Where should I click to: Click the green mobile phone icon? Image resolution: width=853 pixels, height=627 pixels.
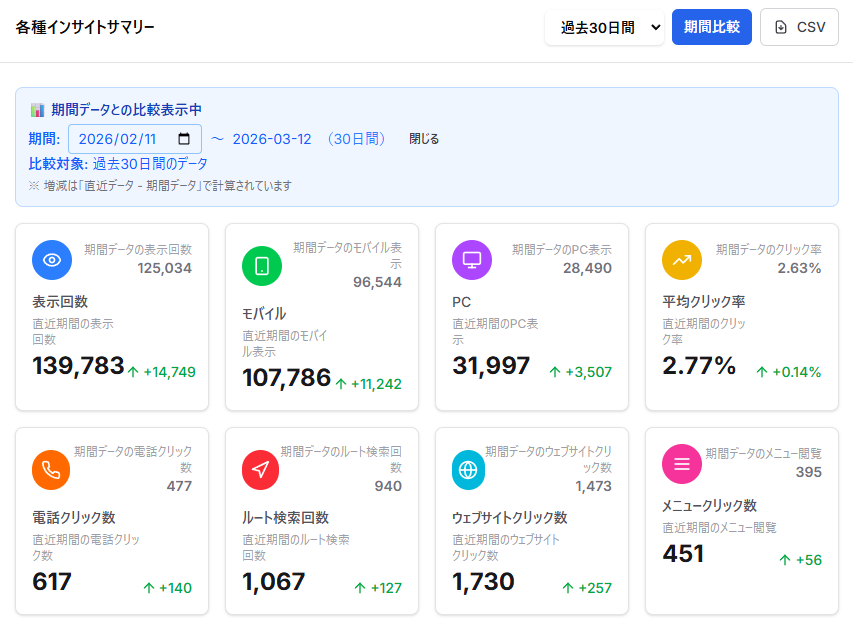[x=262, y=266]
